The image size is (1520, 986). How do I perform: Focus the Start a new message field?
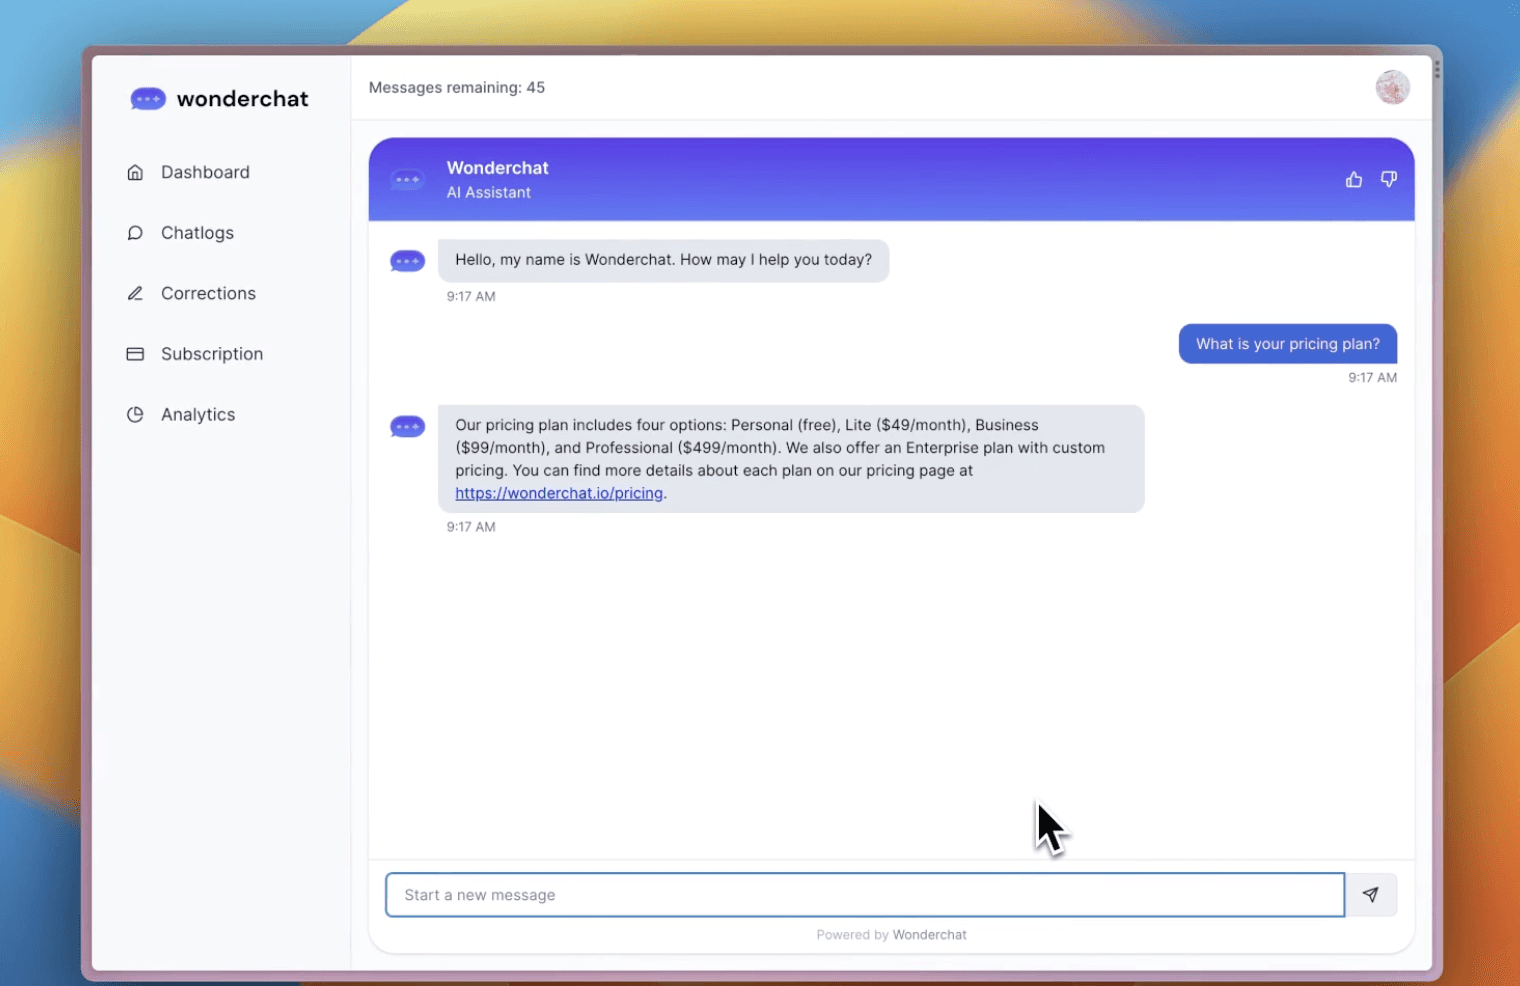click(865, 895)
